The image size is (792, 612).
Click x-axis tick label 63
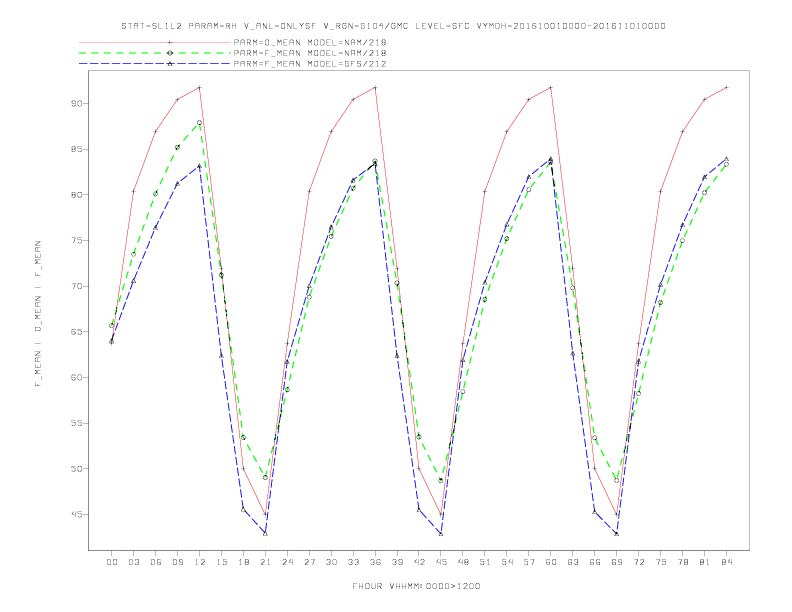(x=573, y=562)
